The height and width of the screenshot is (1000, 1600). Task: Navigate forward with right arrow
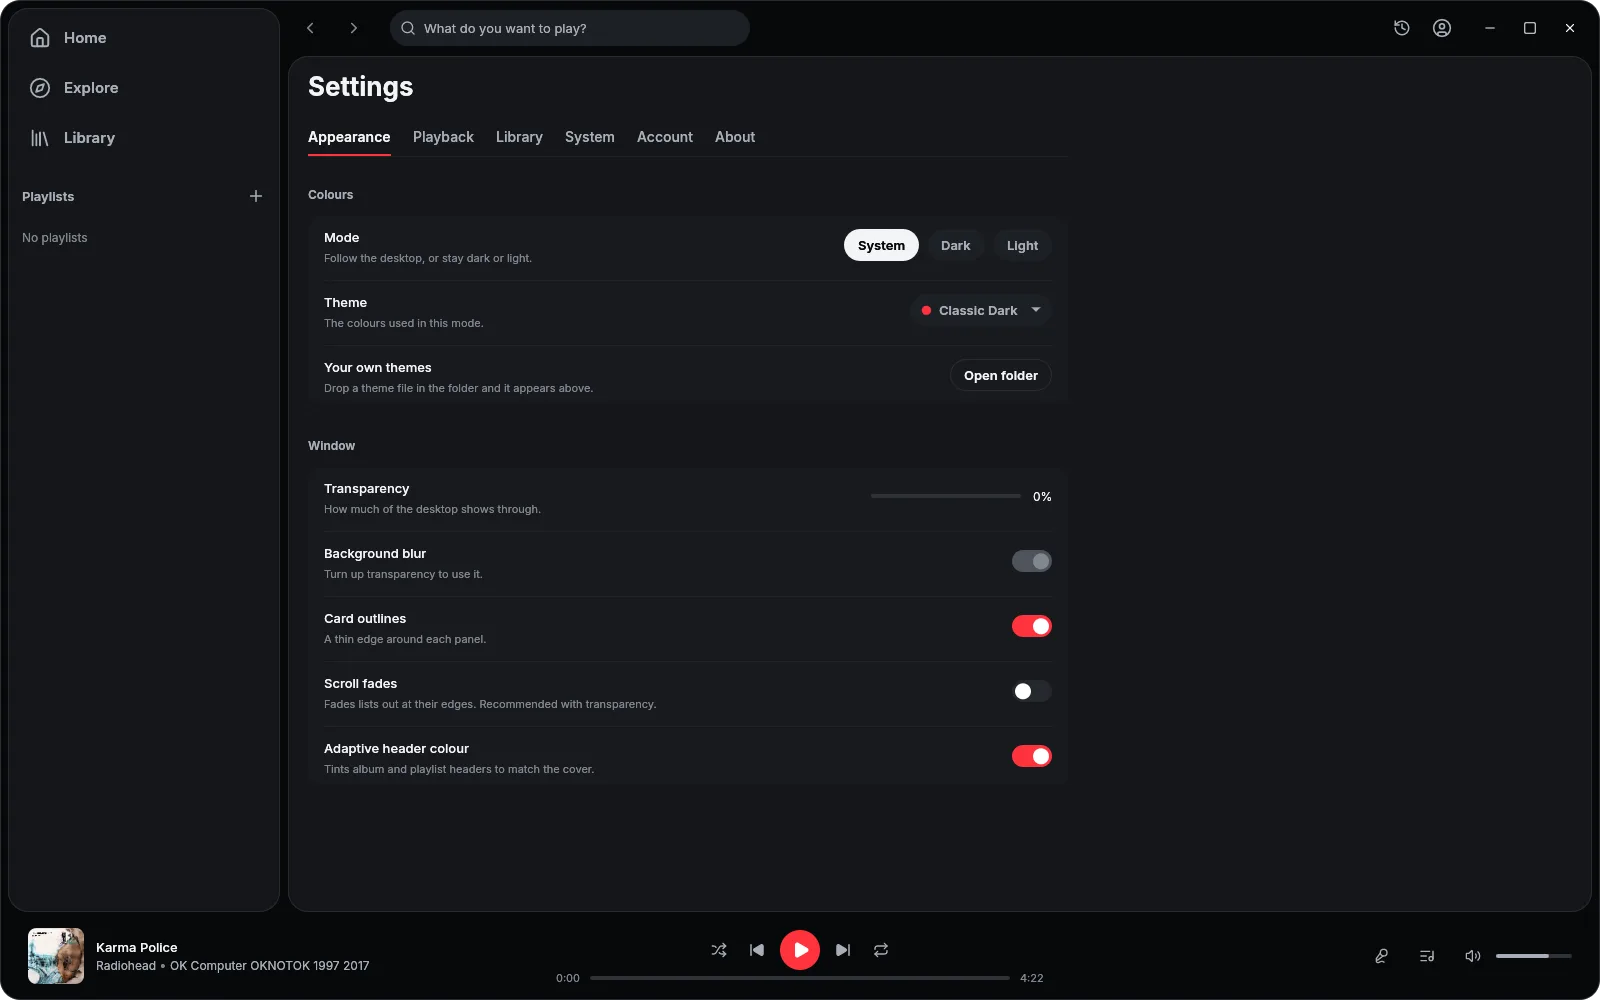tap(353, 28)
